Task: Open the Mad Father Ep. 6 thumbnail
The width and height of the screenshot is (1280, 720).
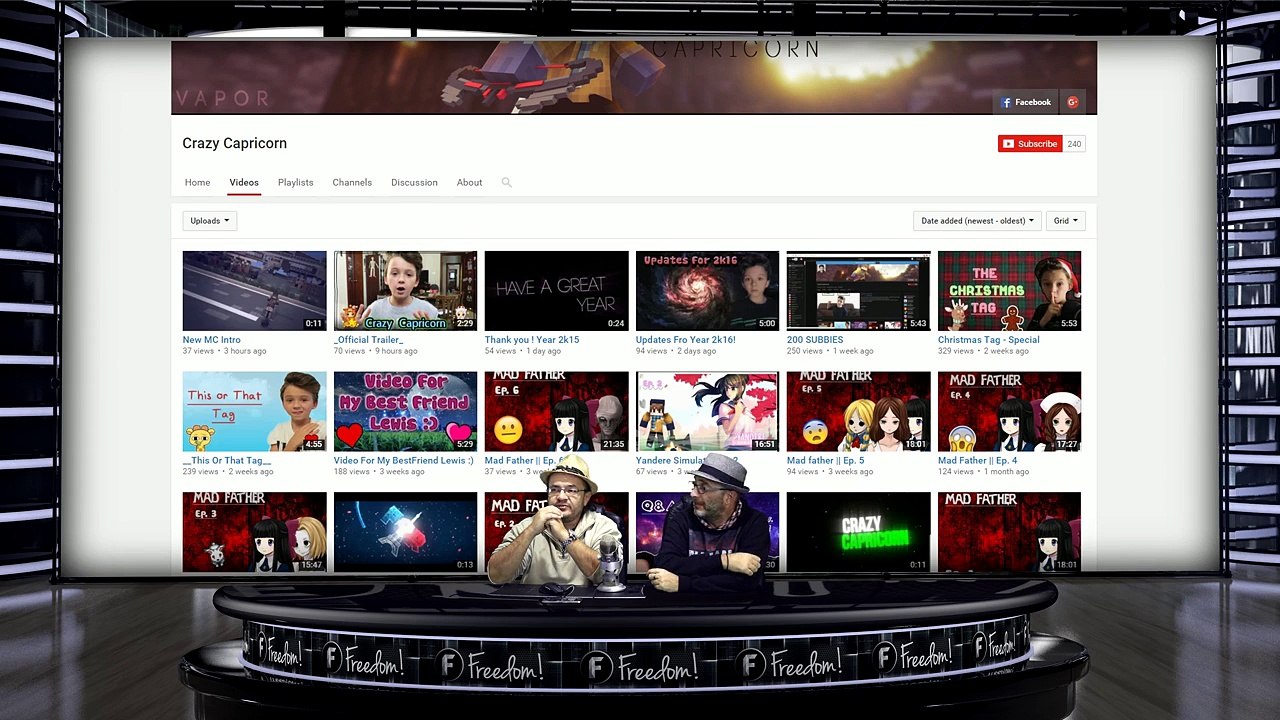Action: pyautogui.click(x=556, y=412)
